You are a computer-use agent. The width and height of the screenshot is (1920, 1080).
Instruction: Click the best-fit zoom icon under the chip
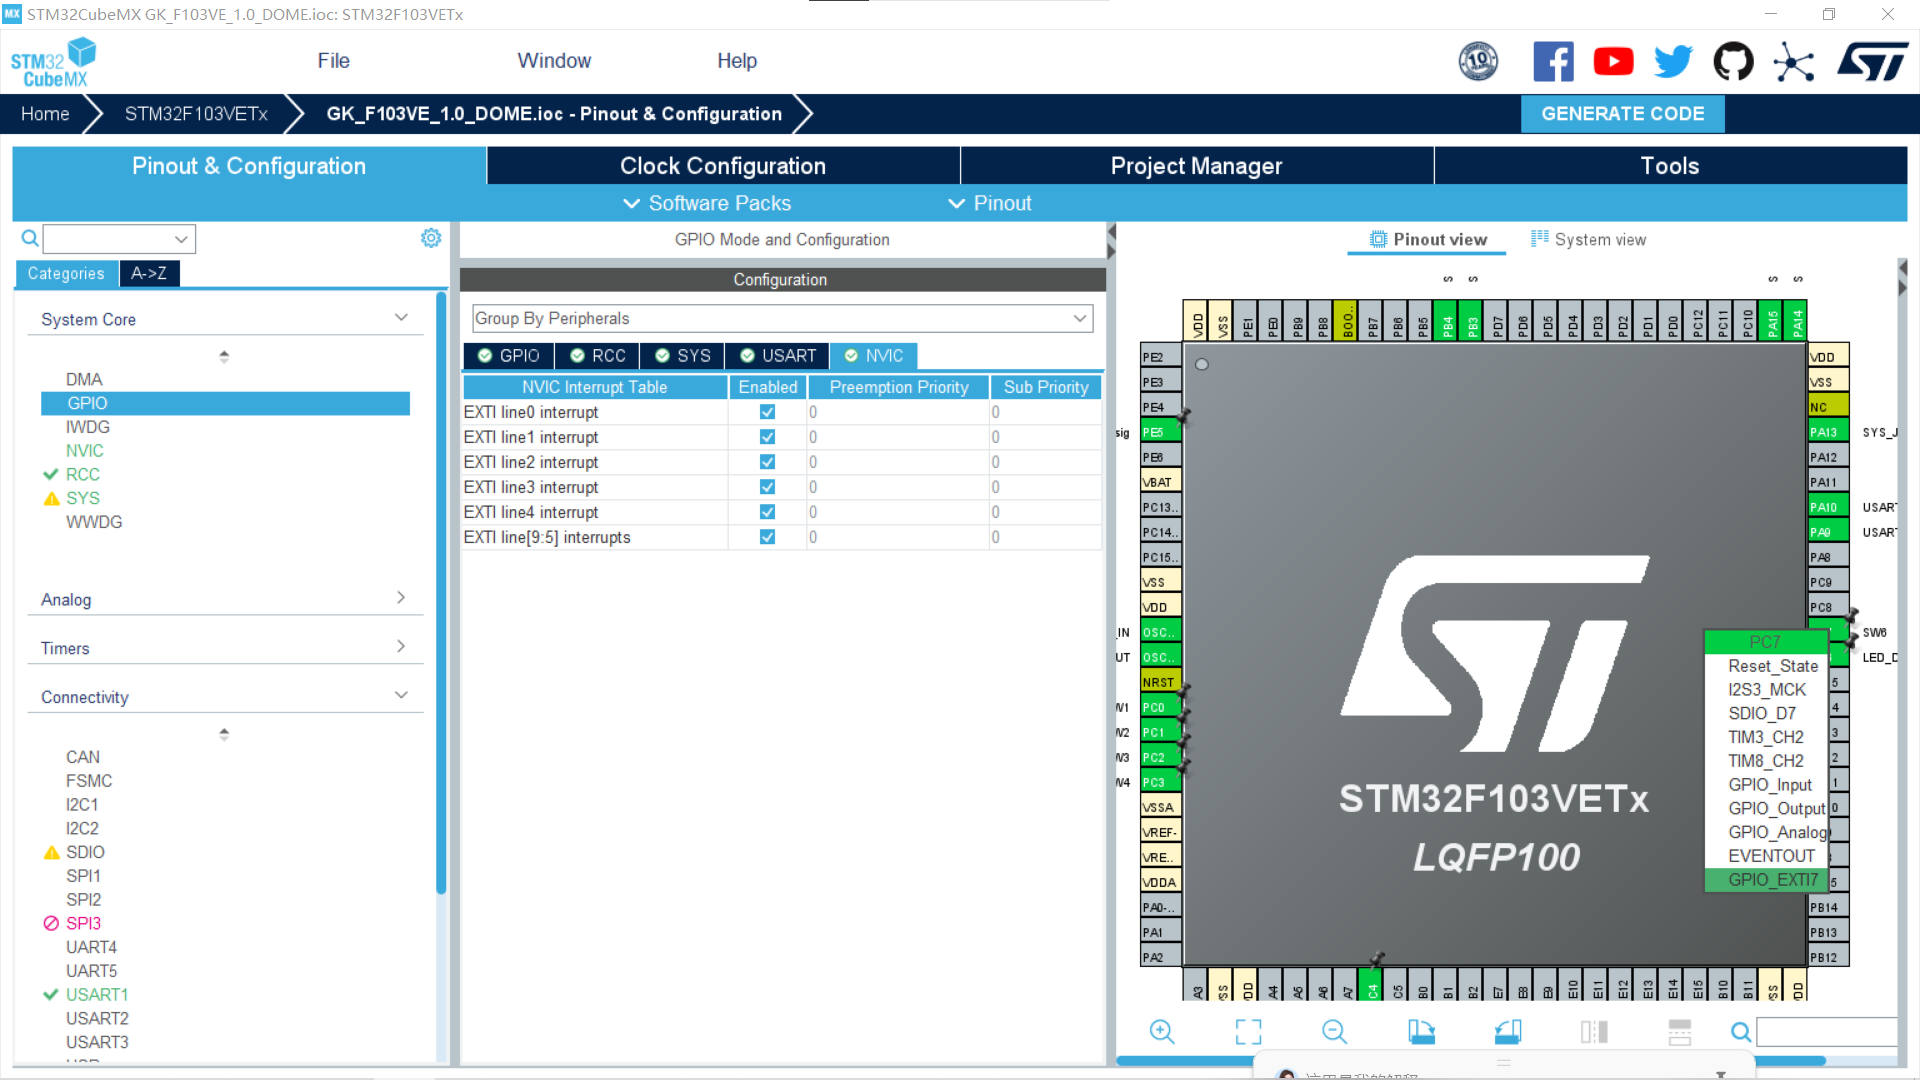click(x=1248, y=1031)
